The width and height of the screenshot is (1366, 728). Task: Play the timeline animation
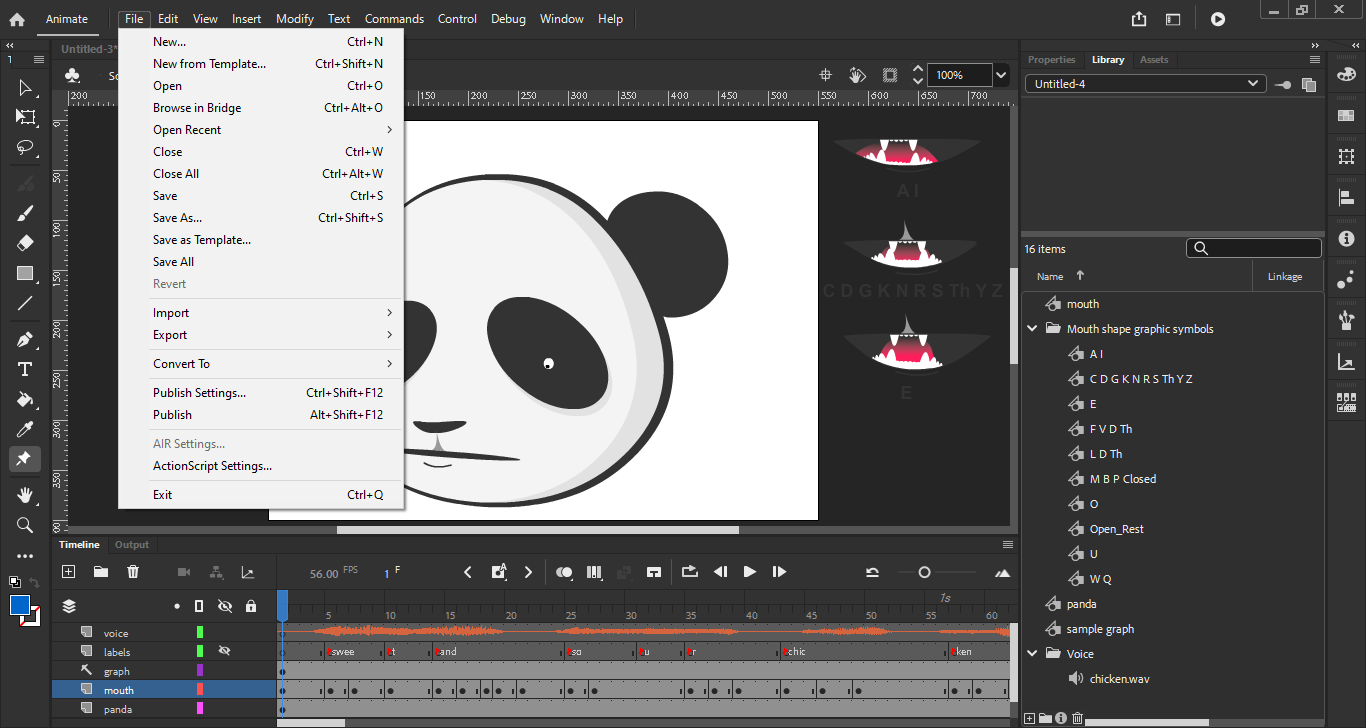coord(750,572)
